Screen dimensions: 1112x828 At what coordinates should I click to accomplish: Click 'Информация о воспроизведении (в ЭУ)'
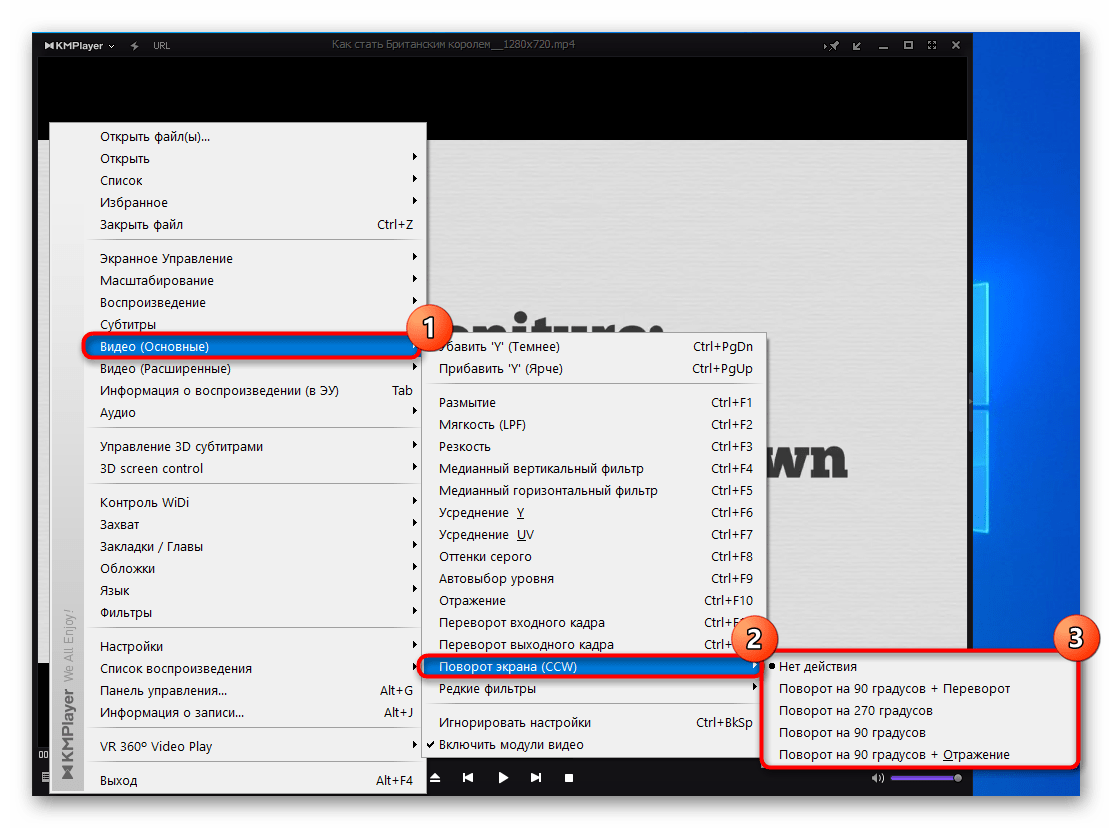253,391
